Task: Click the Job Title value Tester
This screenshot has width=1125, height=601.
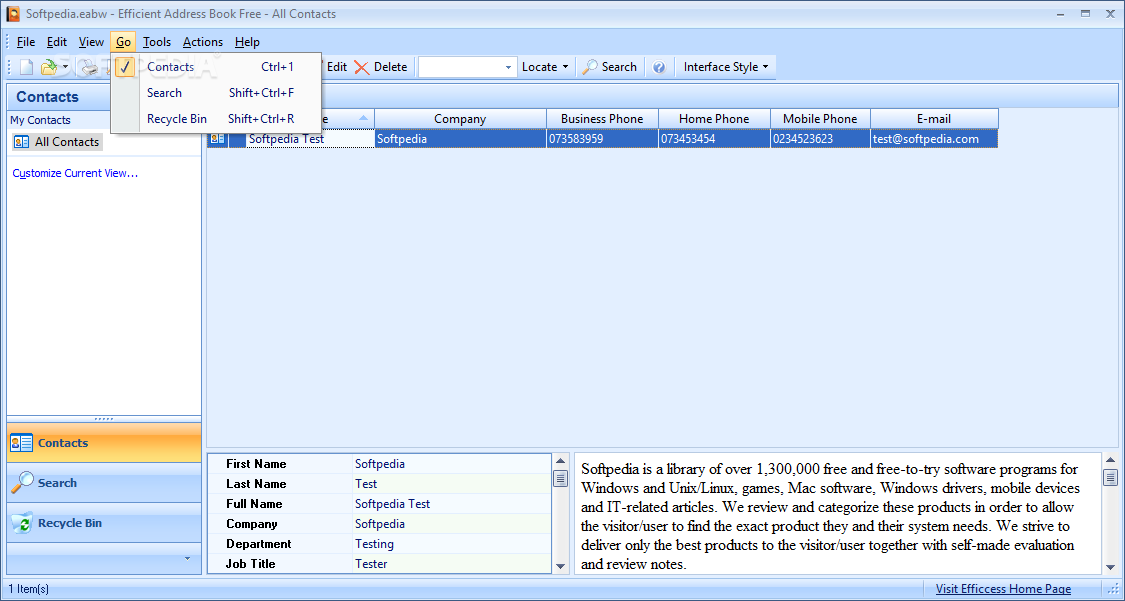Action: (371, 564)
